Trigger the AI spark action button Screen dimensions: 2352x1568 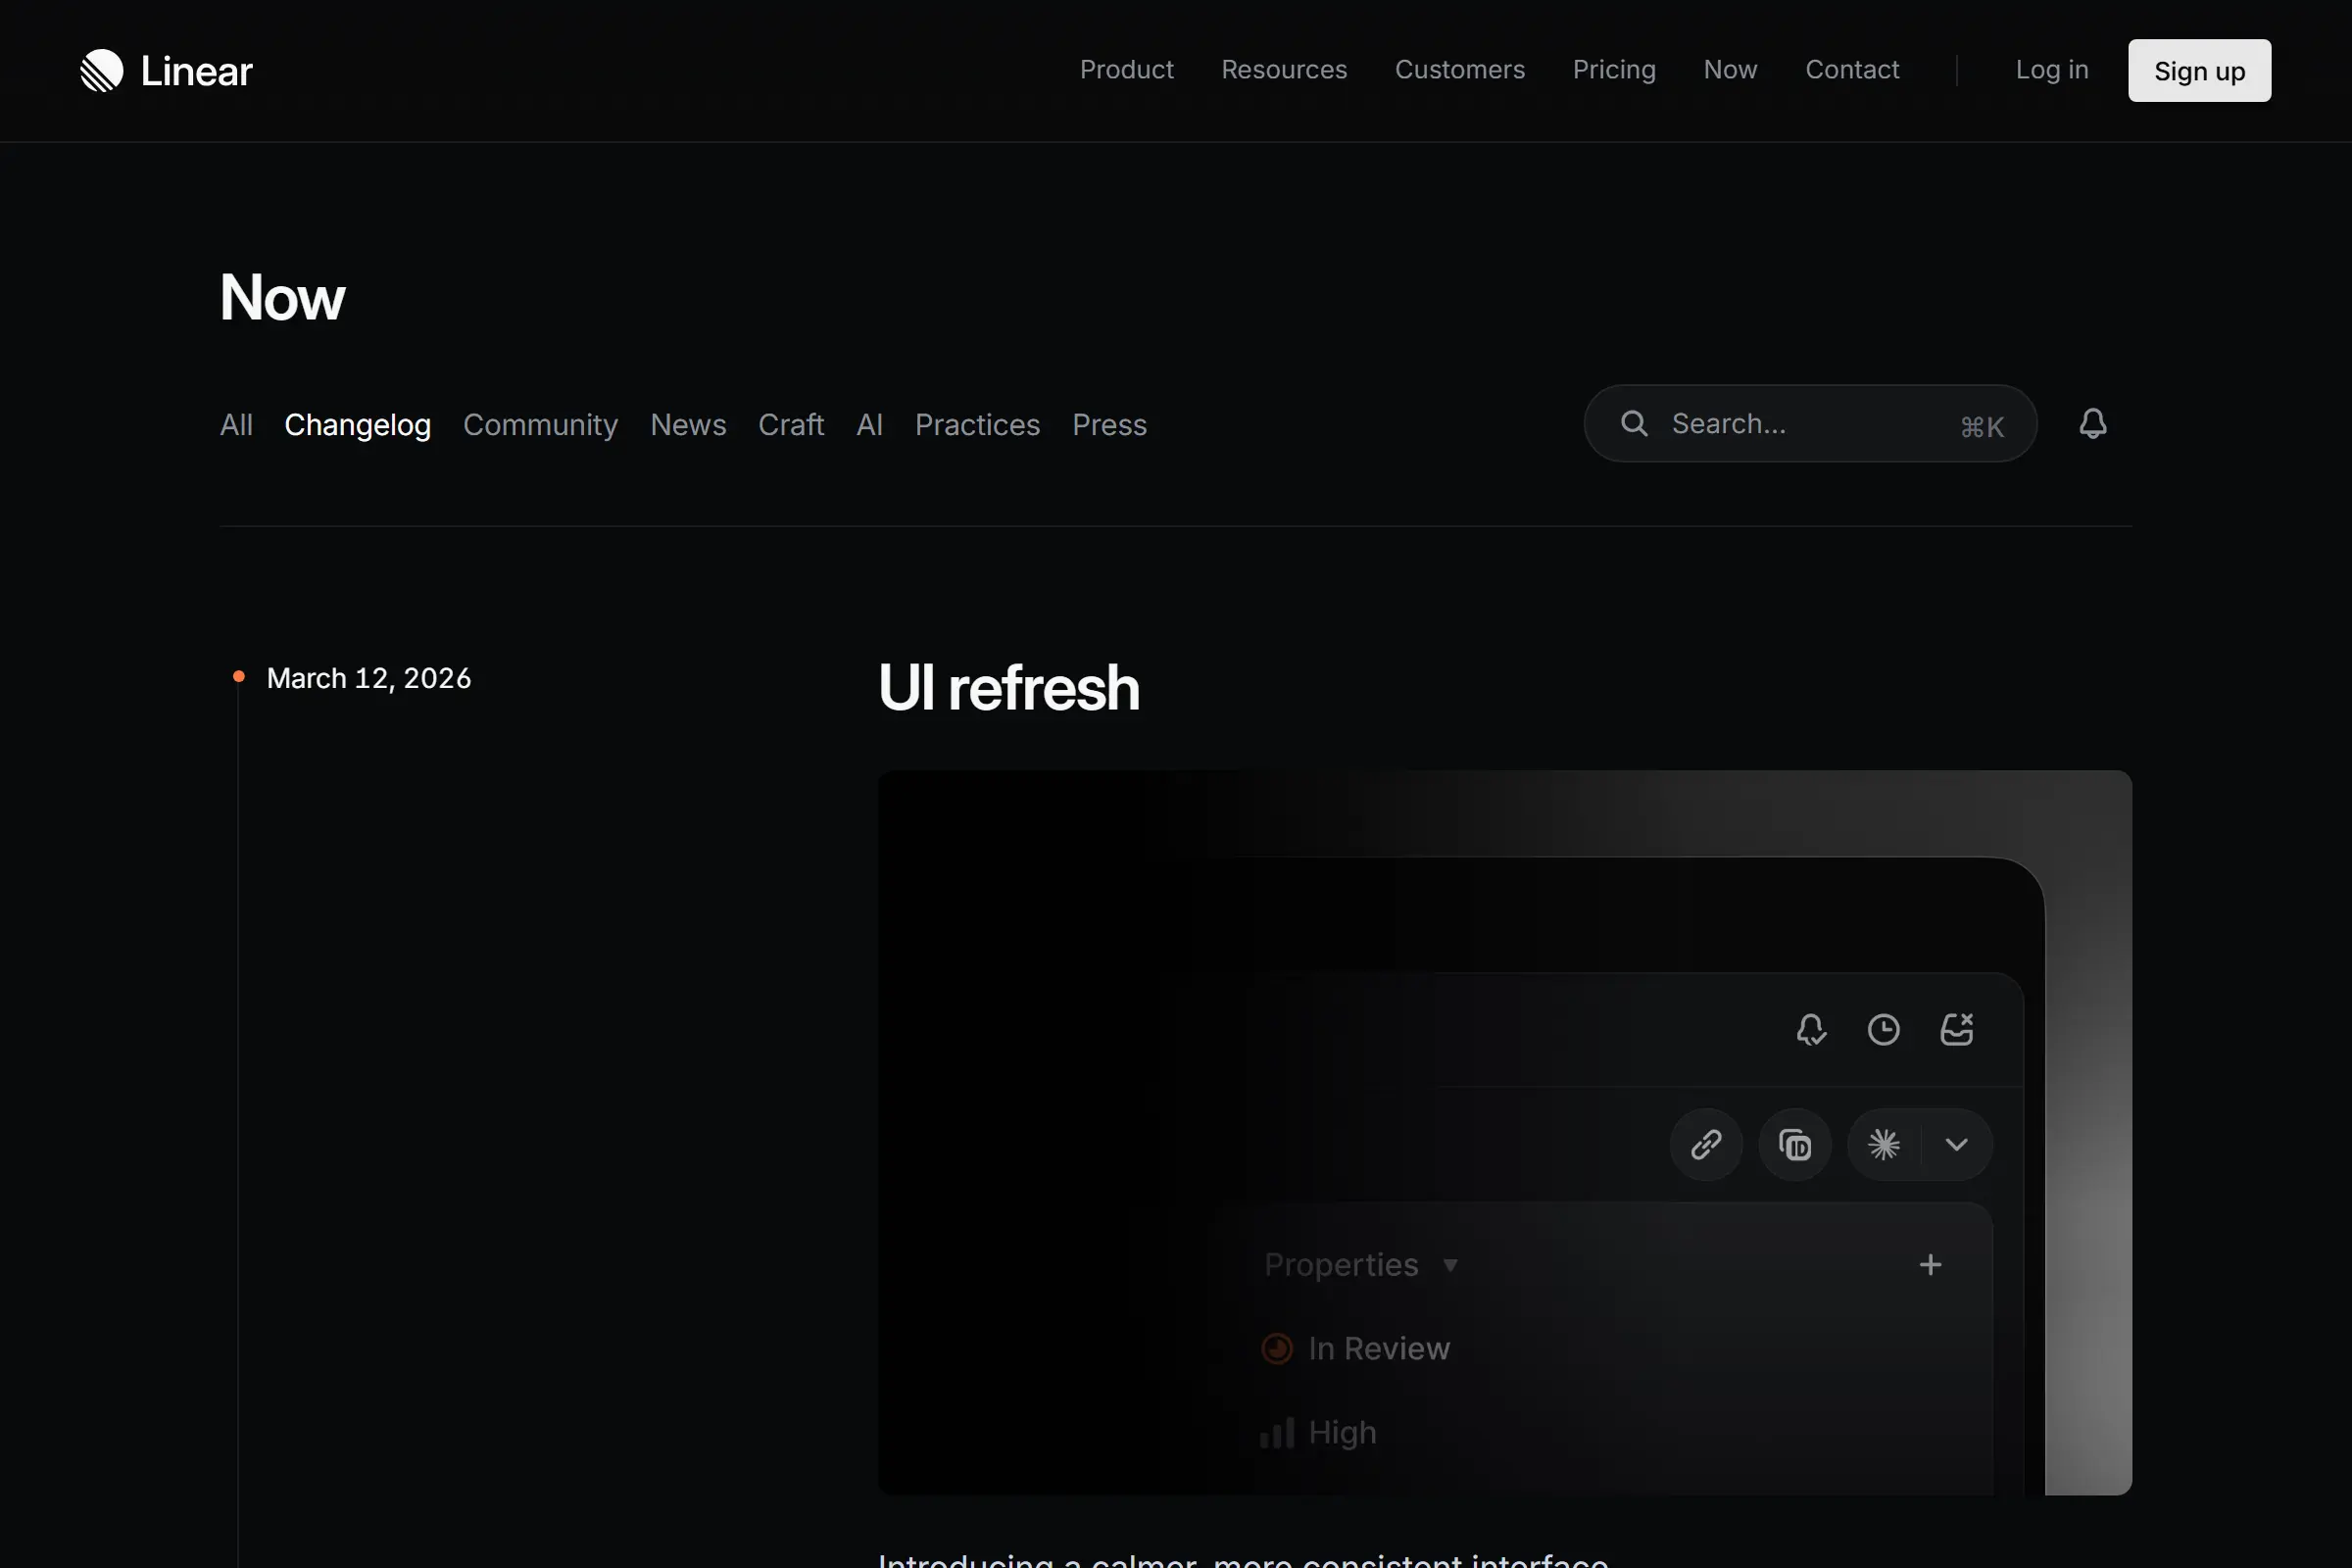coord(1883,1144)
